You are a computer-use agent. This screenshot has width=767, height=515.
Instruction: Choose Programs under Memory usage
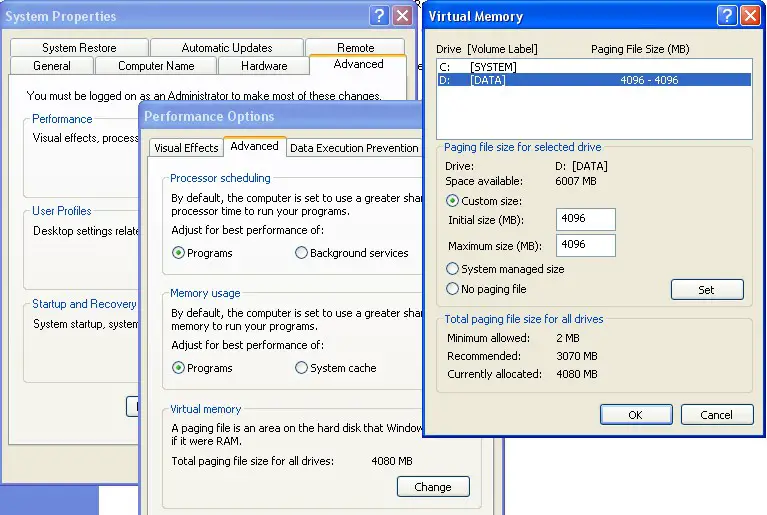point(179,368)
